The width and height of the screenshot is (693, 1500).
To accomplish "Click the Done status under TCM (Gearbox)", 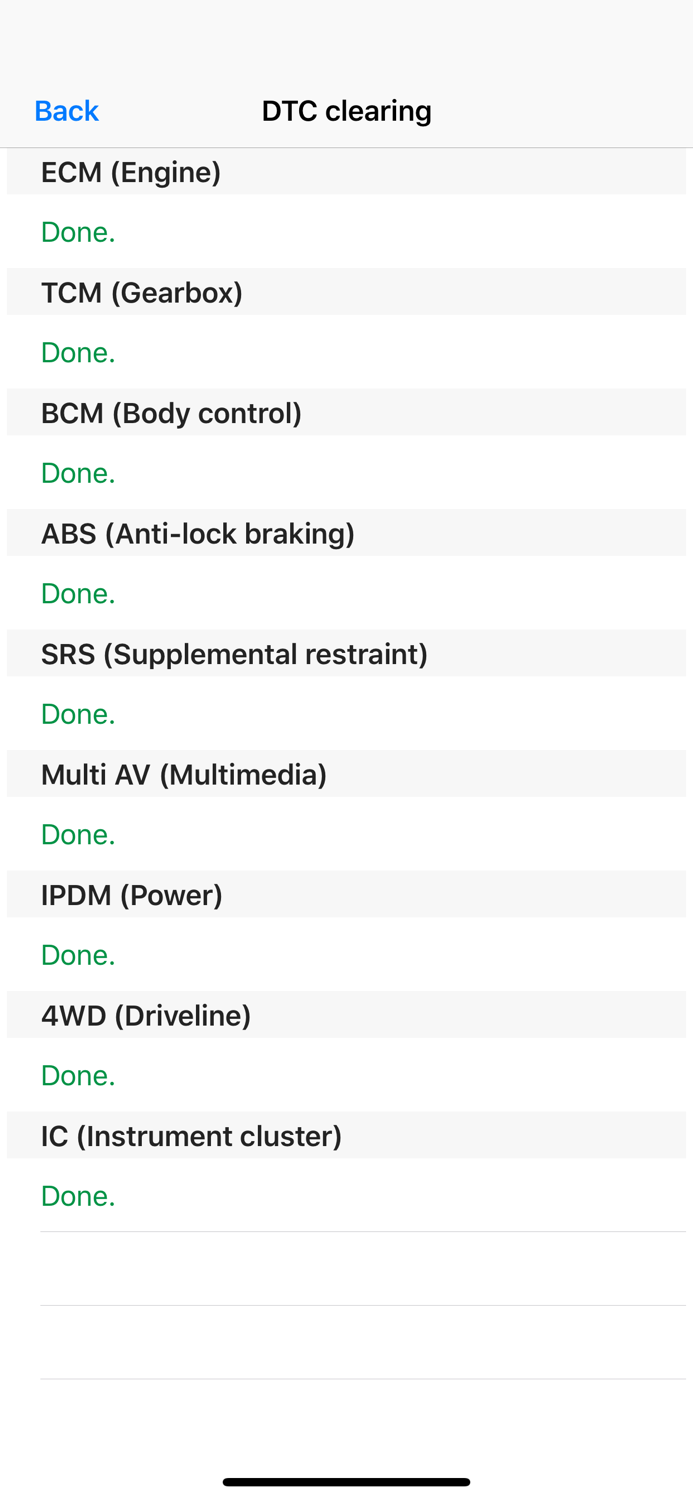I will coord(78,353).
